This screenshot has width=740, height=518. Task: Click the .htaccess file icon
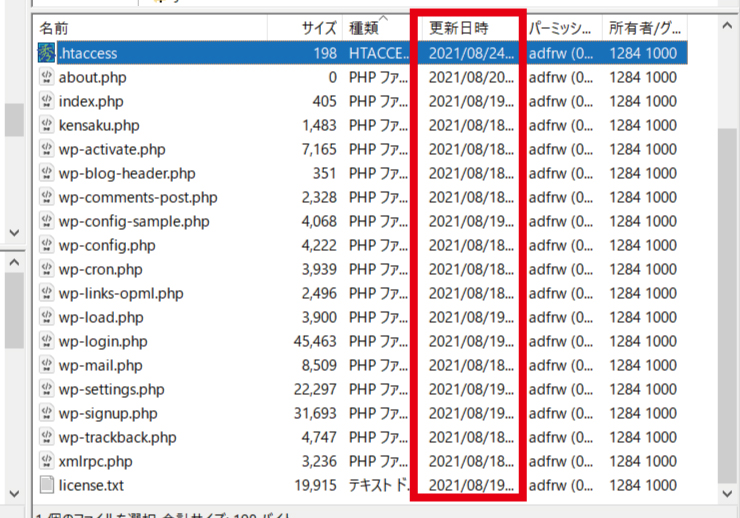coord(47,53)
